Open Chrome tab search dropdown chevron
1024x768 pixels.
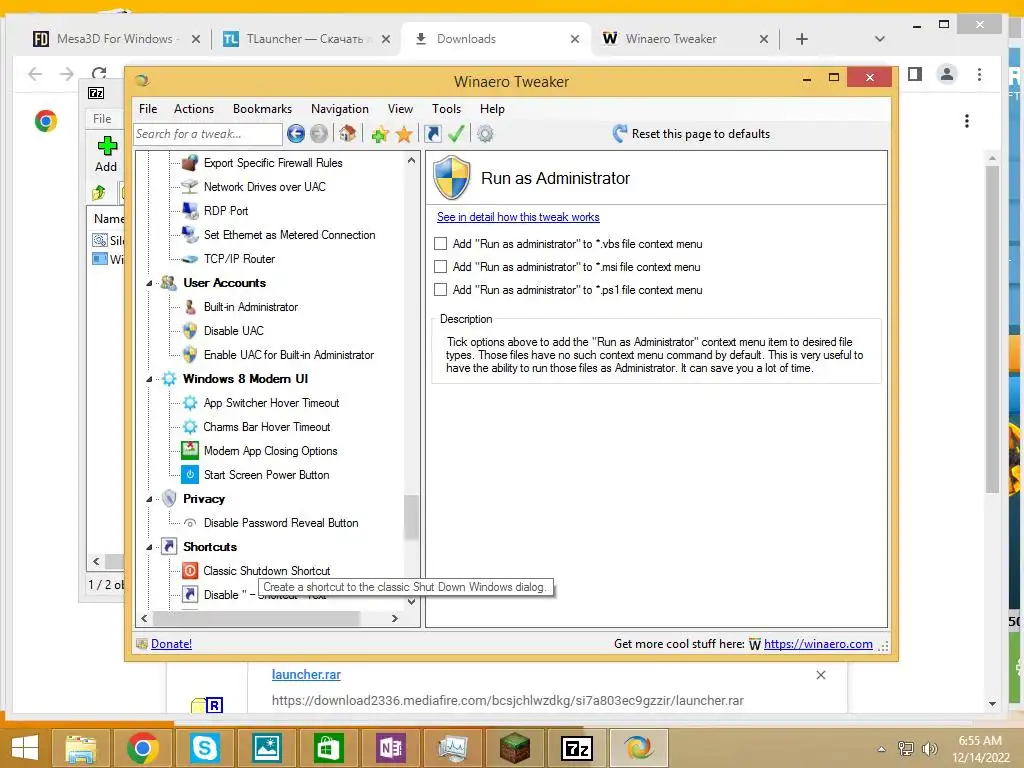pos(880,39)
